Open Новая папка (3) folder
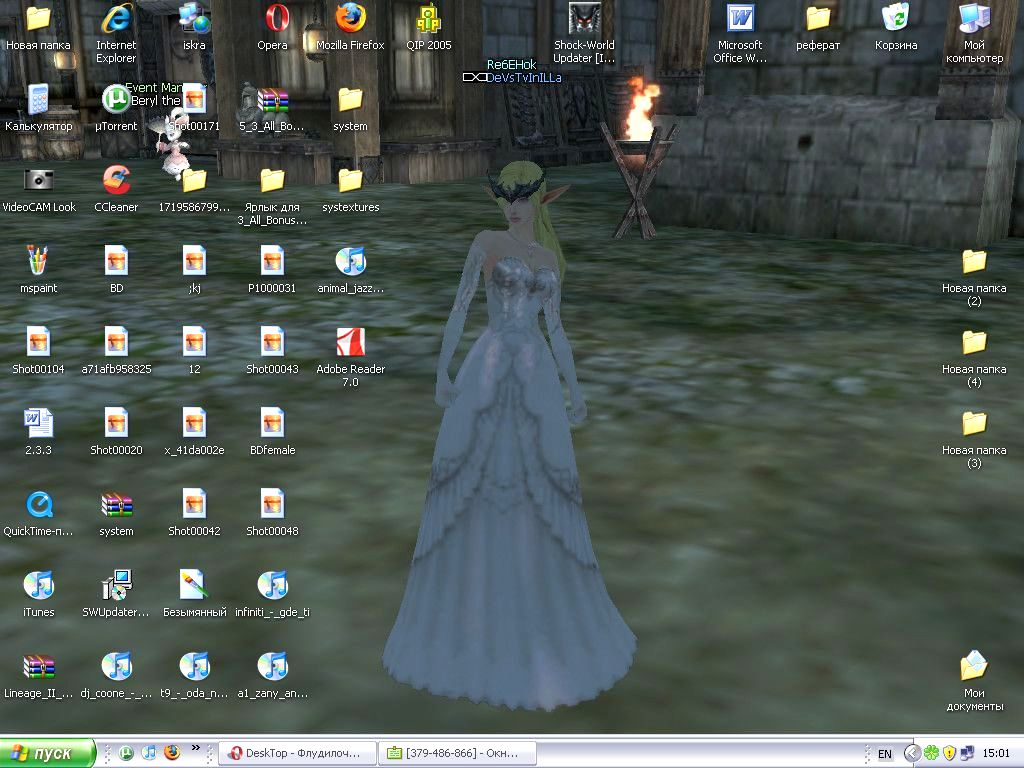Image resolution: width=1024 pixels, height=768 pixels. pyautogui.click(x=974, y=424)
